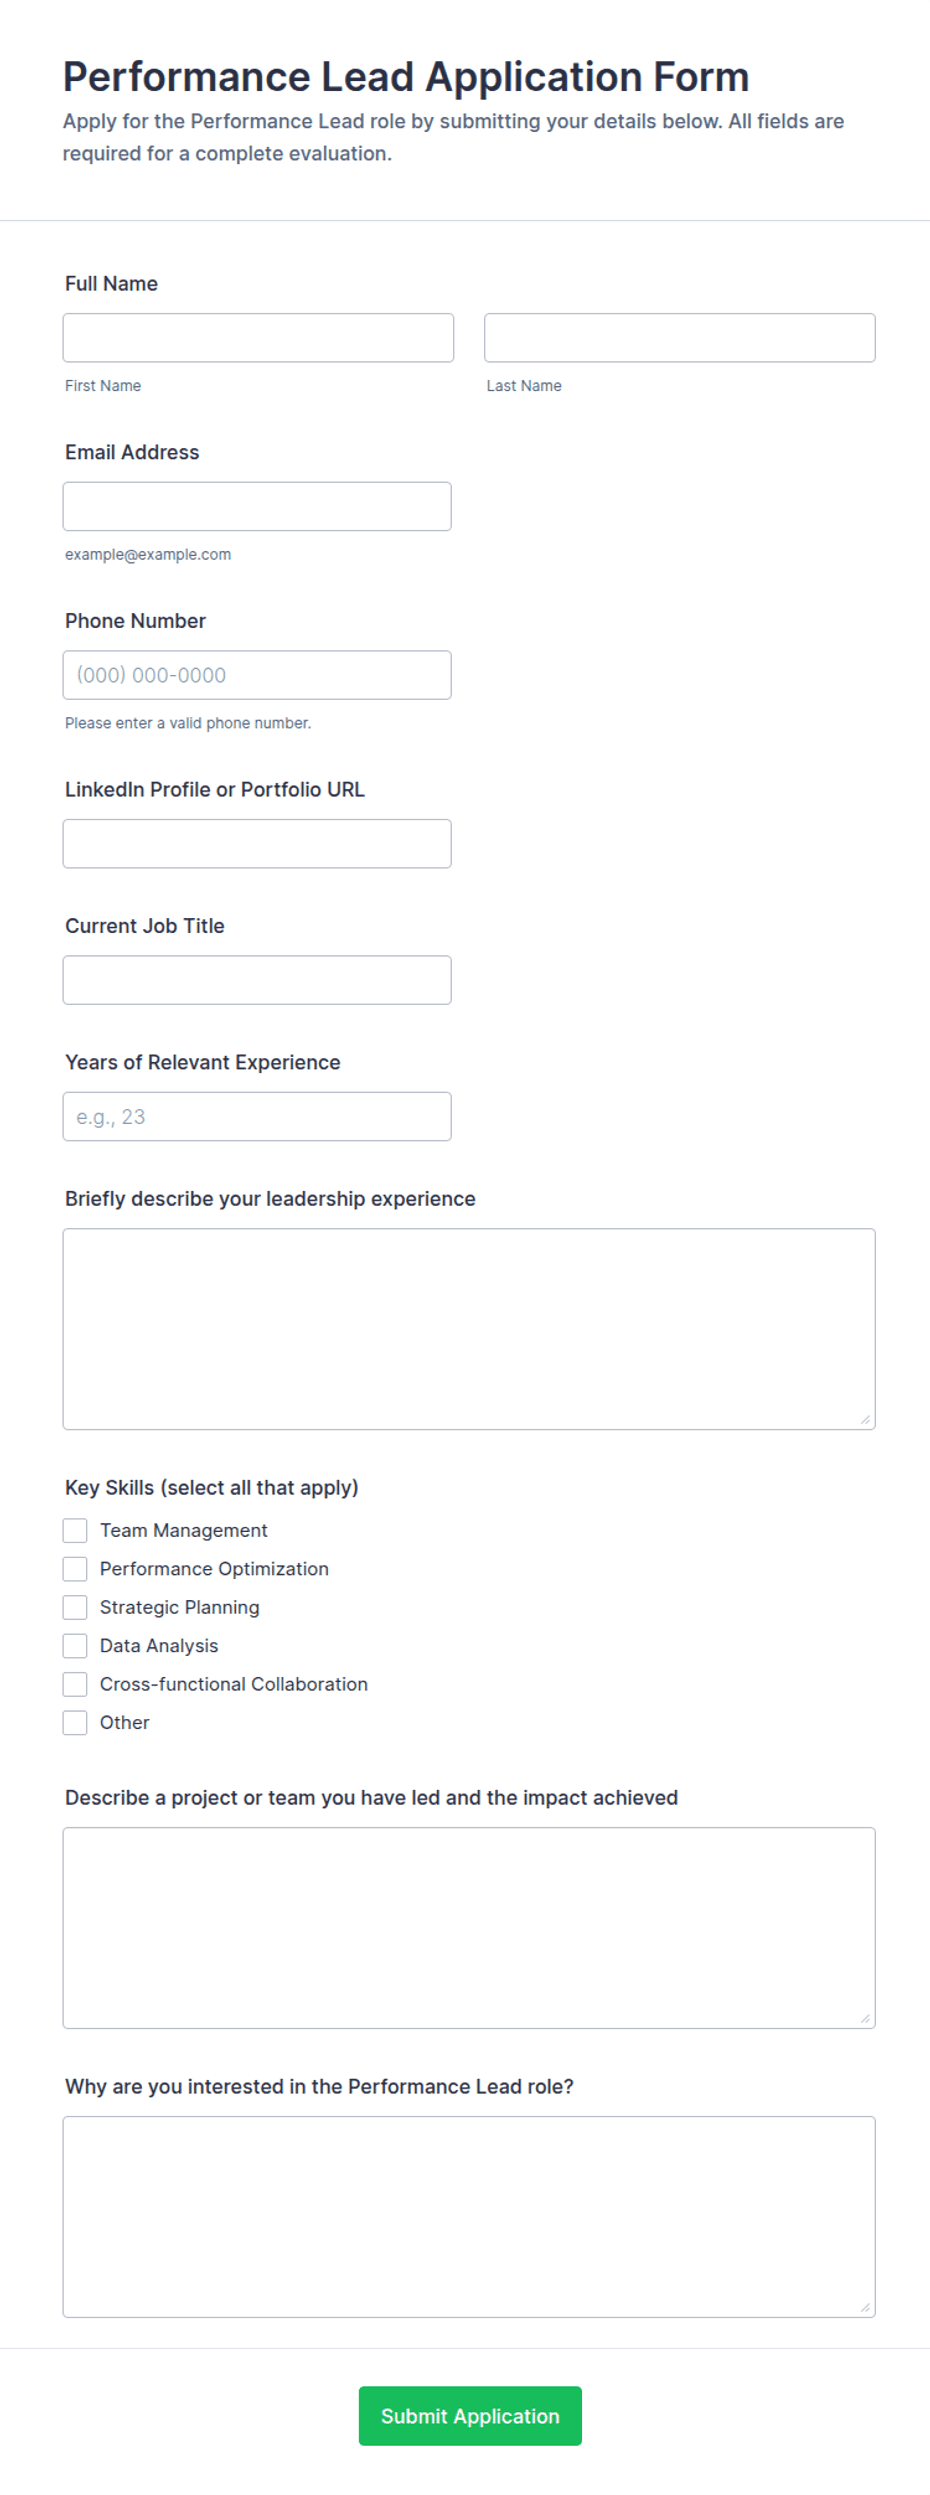Select the Years of Relevant Experience box

pos(257,1117)
